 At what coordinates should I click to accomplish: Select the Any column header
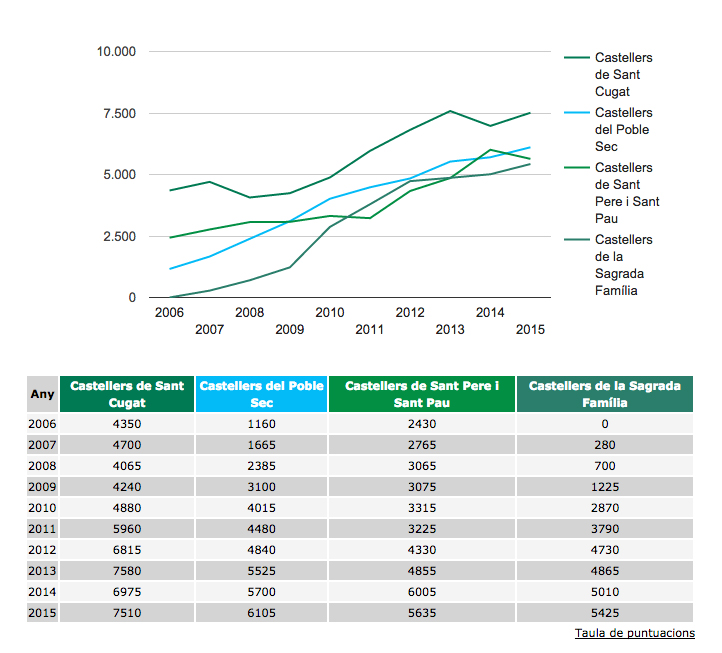[42, 394]
